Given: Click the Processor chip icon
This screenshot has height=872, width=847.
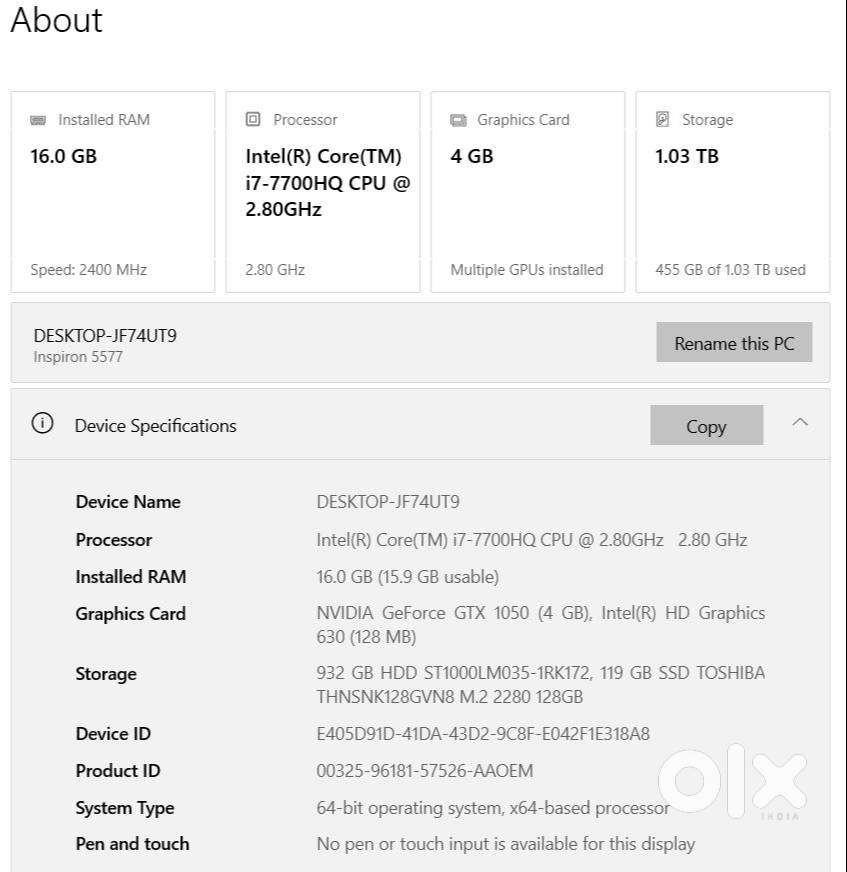Looking at the screenshot, I should pyautogui.click(x=253, y=119).
